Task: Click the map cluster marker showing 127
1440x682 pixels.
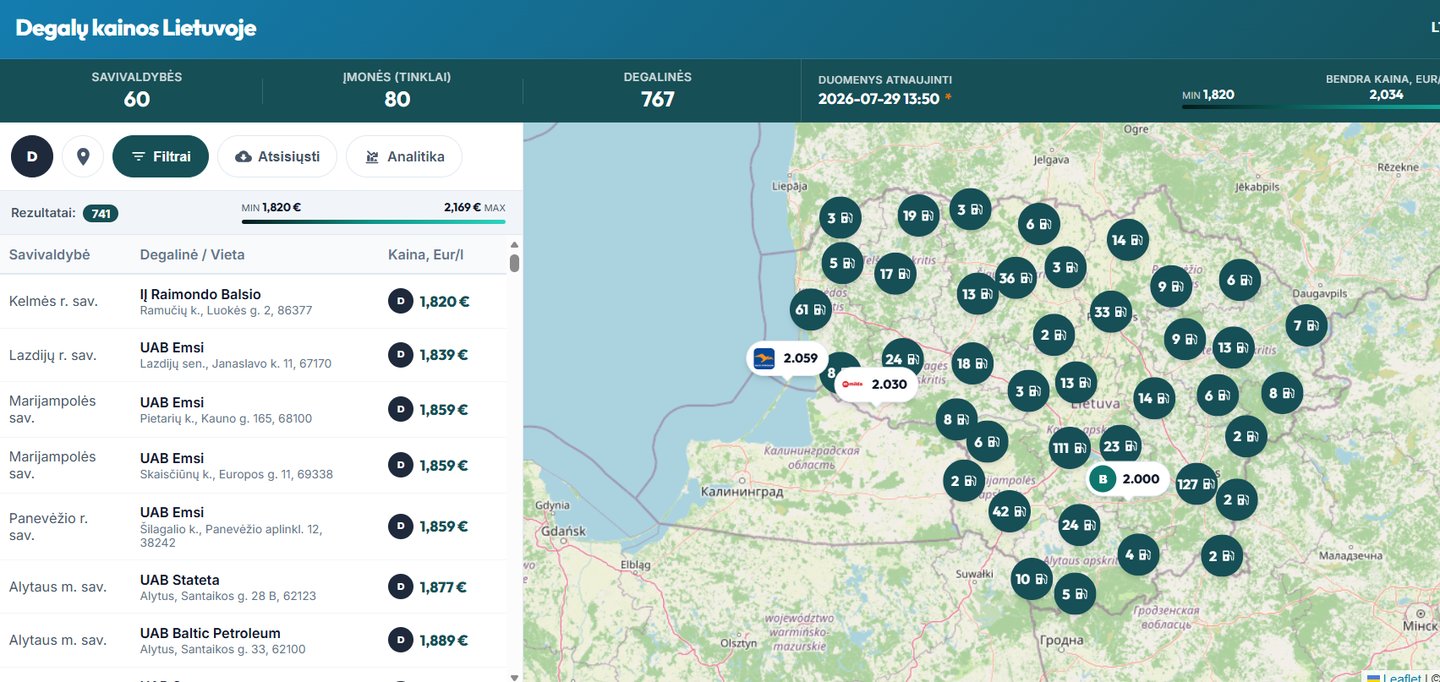Action: [x=1196, y=485]
